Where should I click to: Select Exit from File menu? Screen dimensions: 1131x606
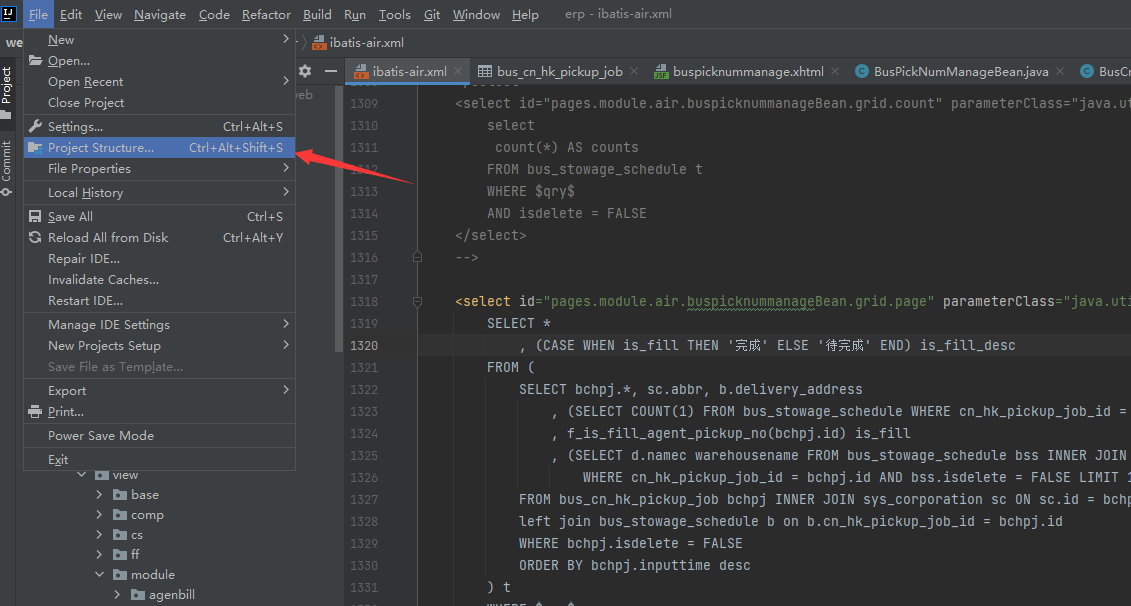point(159,459)
